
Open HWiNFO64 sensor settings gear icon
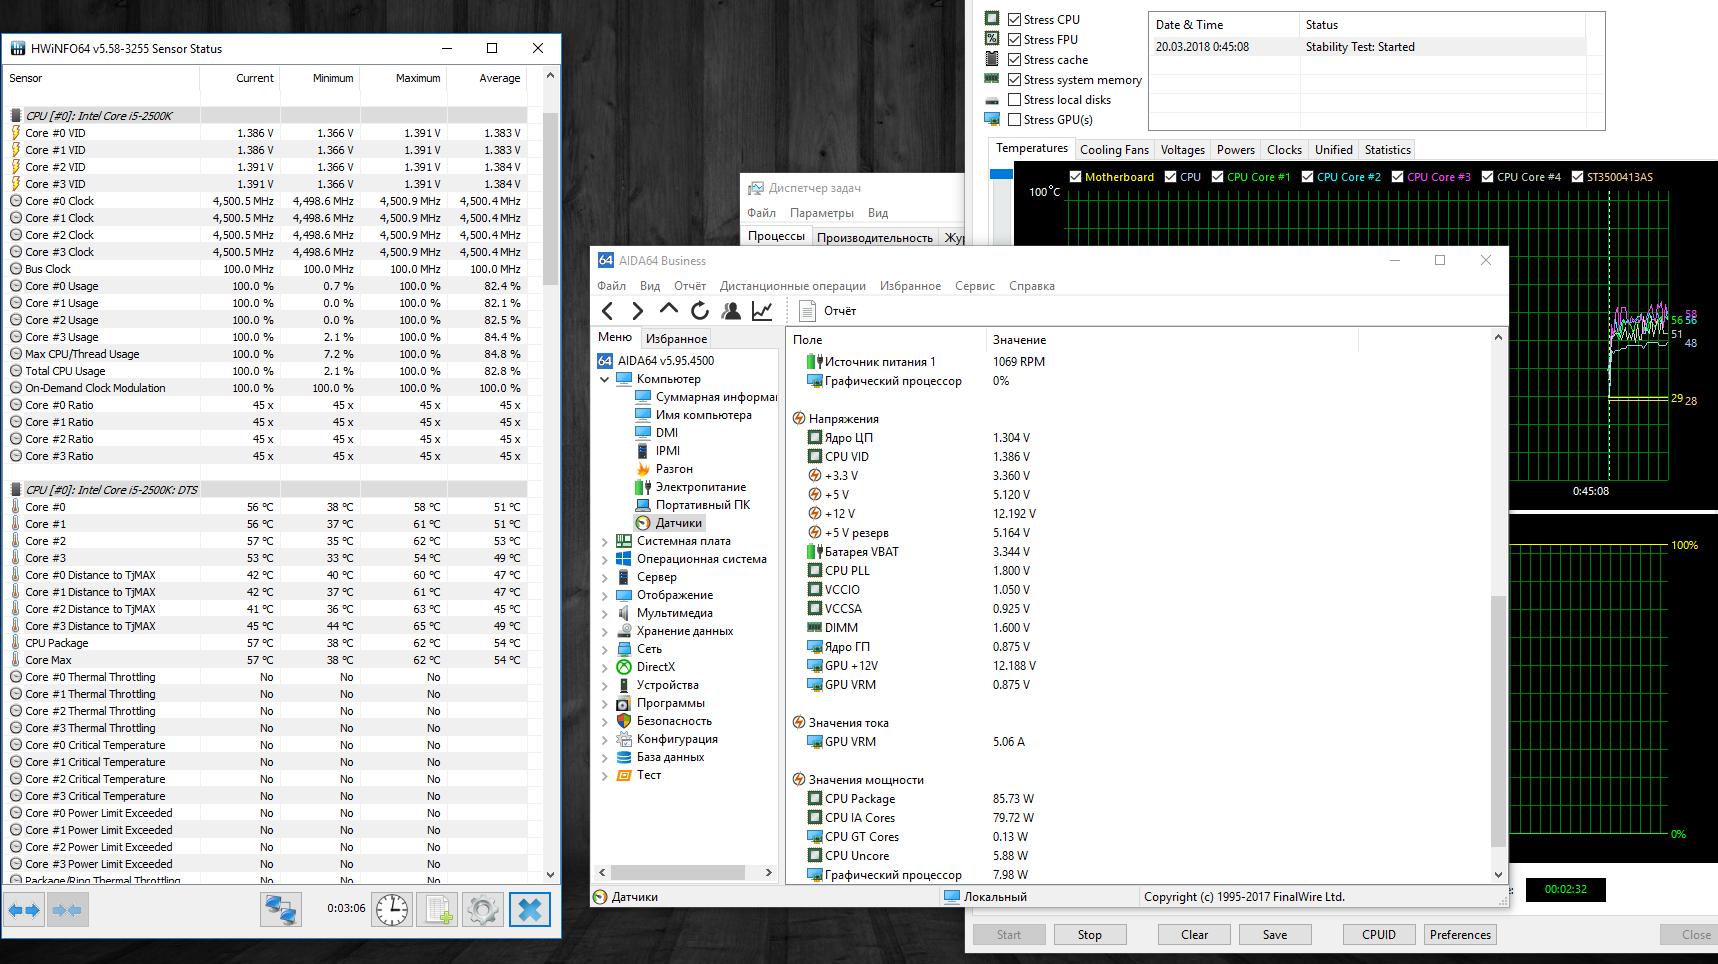tap(482, 910)
